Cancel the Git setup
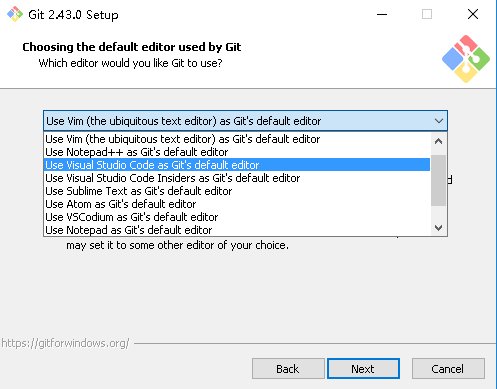 pyautogui.click(x=448, y=369)
